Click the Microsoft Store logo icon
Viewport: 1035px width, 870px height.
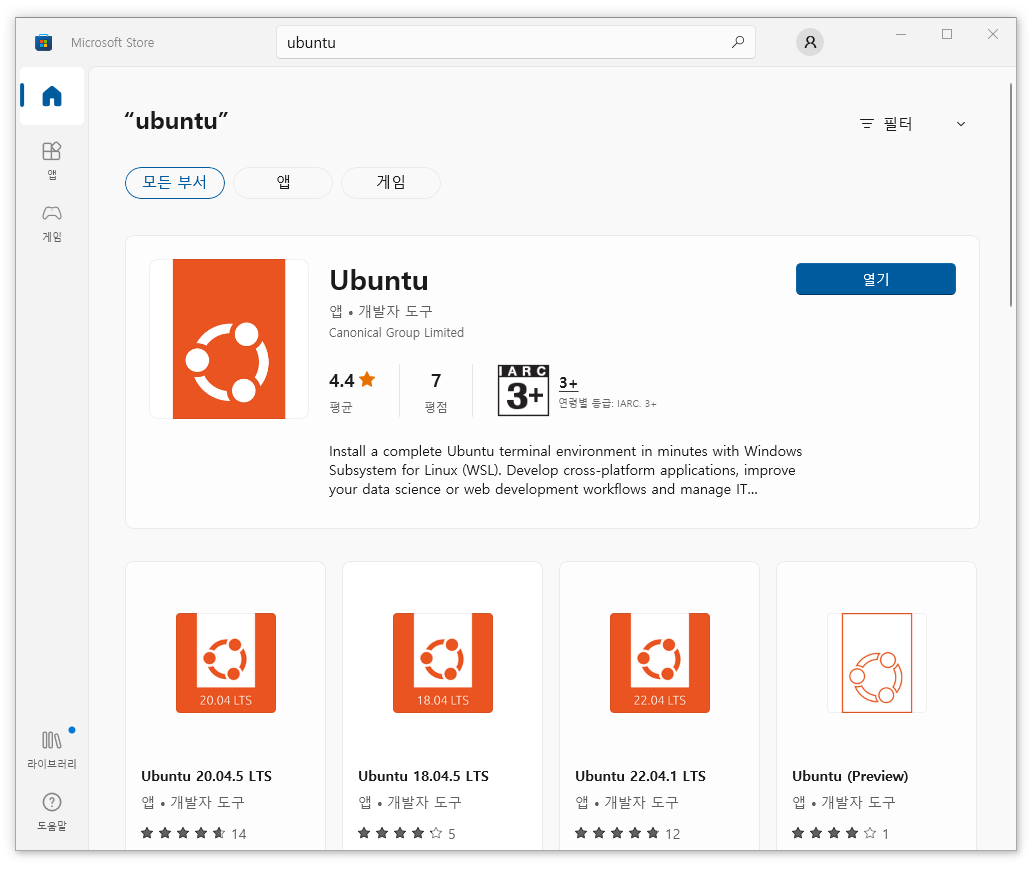pos(43,43)
